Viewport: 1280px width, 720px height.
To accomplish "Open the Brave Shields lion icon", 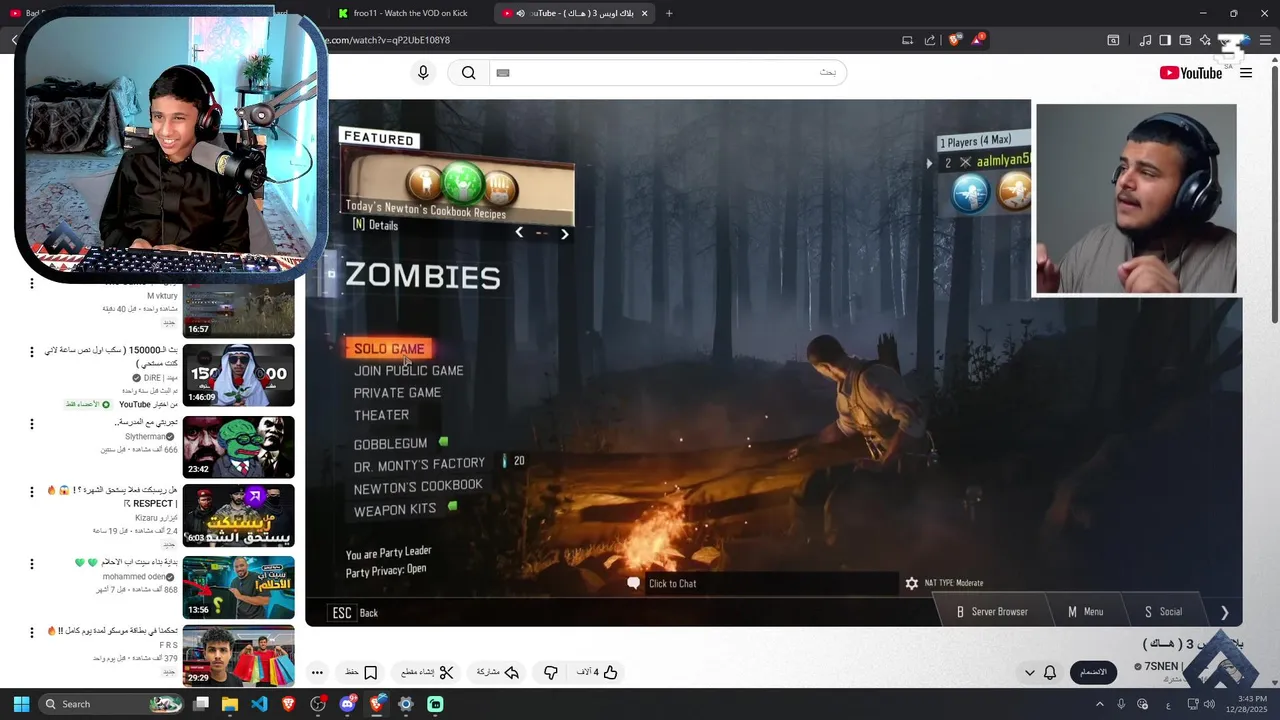I will 955,40.
